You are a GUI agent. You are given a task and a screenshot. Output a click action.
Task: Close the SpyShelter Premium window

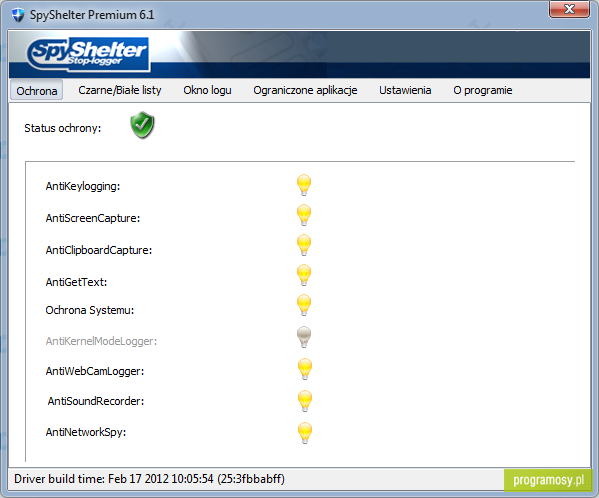569,9
